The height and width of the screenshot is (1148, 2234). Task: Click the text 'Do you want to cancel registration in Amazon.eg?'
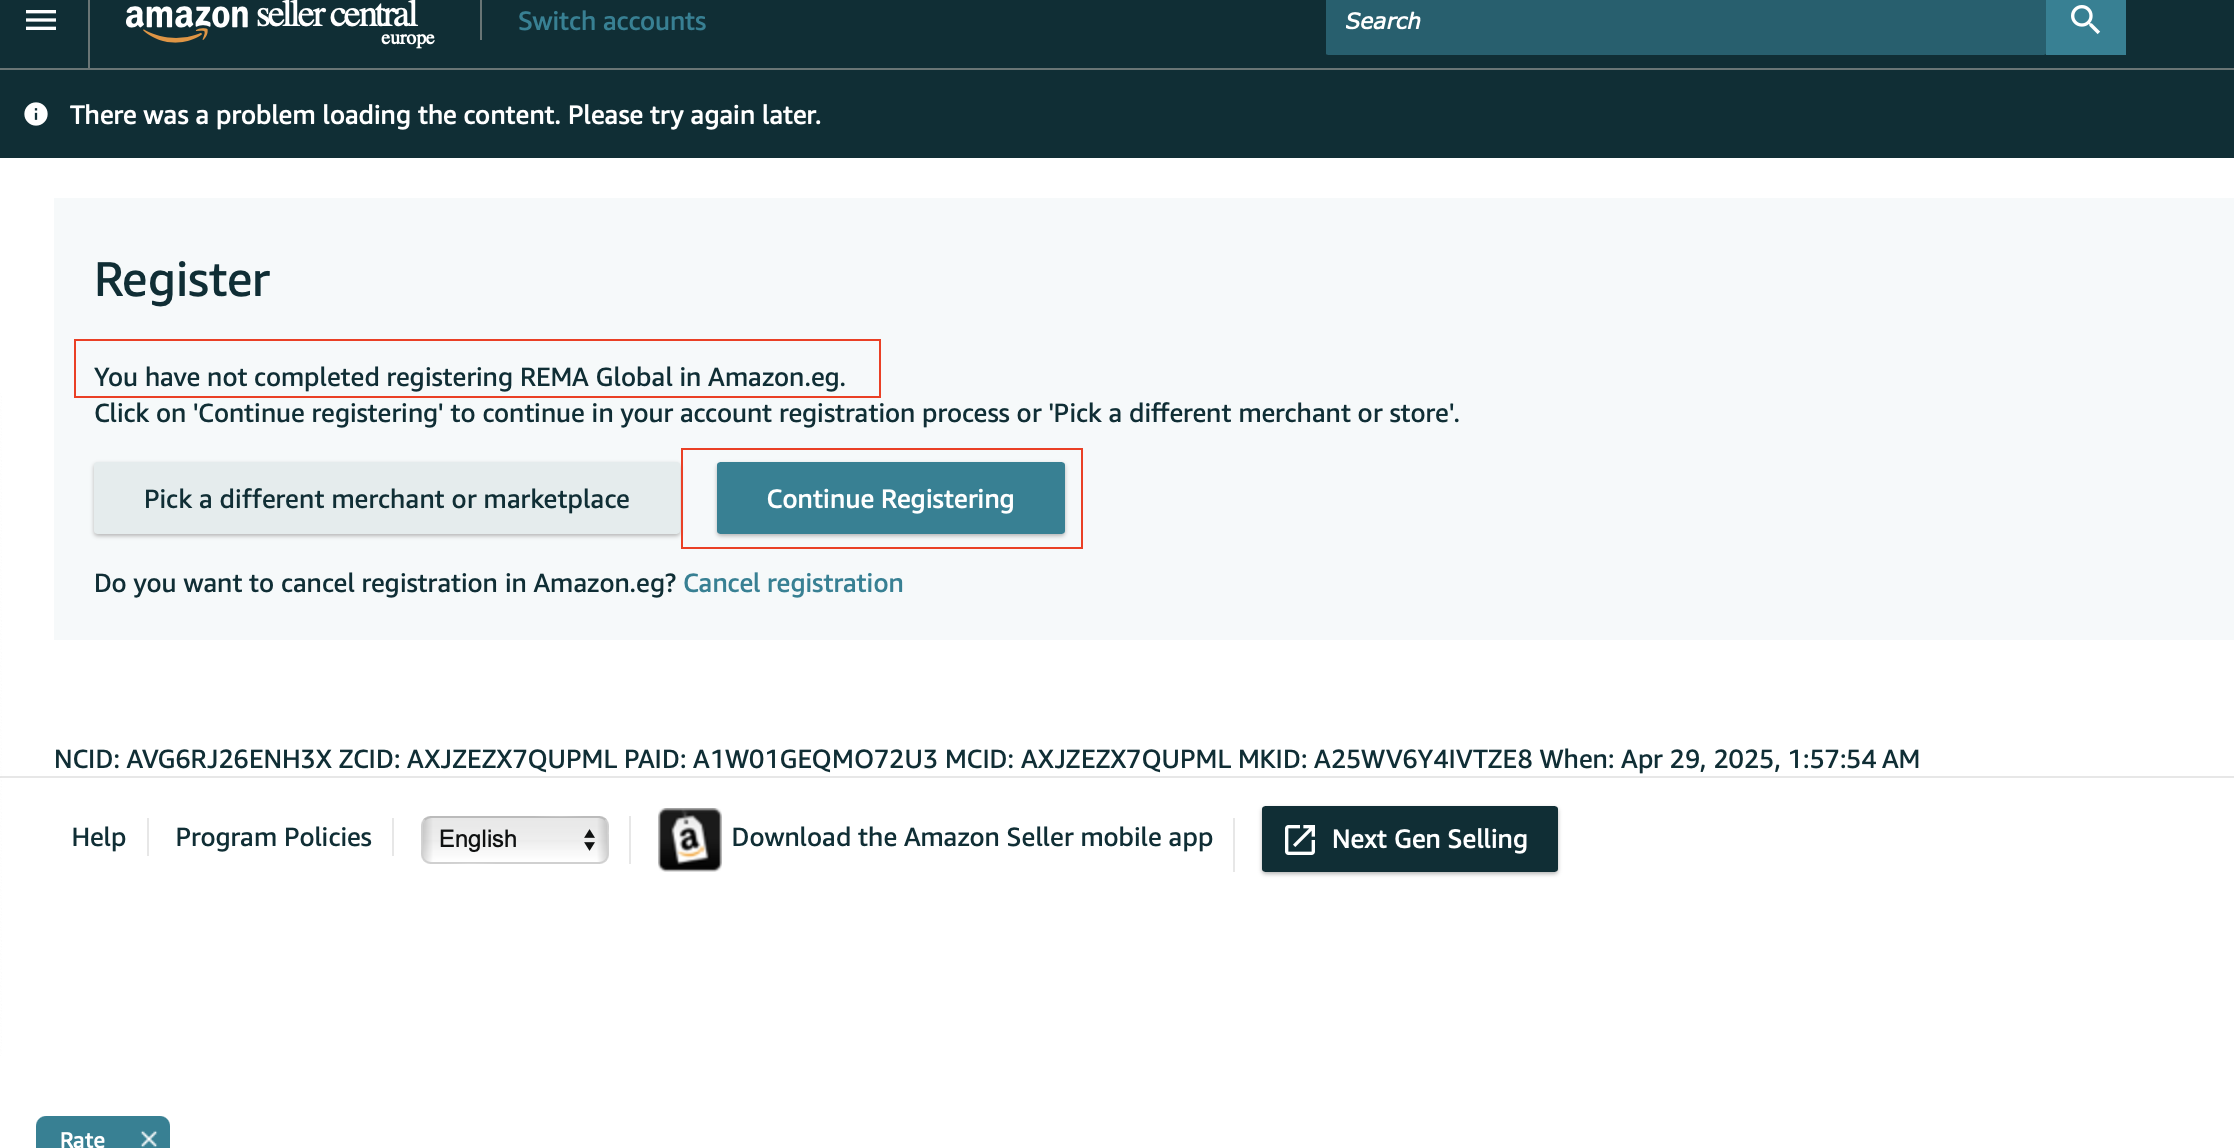point(385,583)
